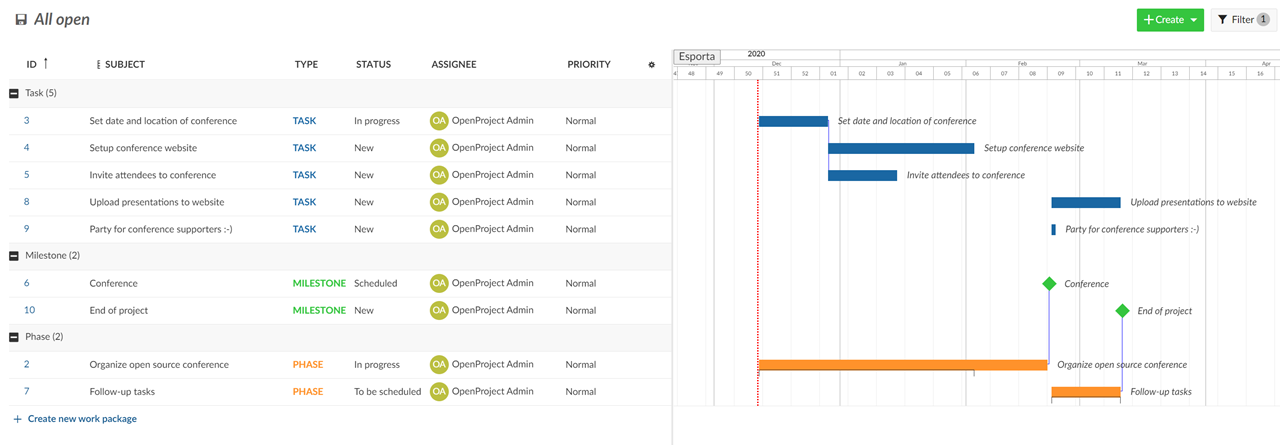Open the table settings gear icon
Image resolution: width=1280 pixels, height=445 pixels.
pos(652,65)
